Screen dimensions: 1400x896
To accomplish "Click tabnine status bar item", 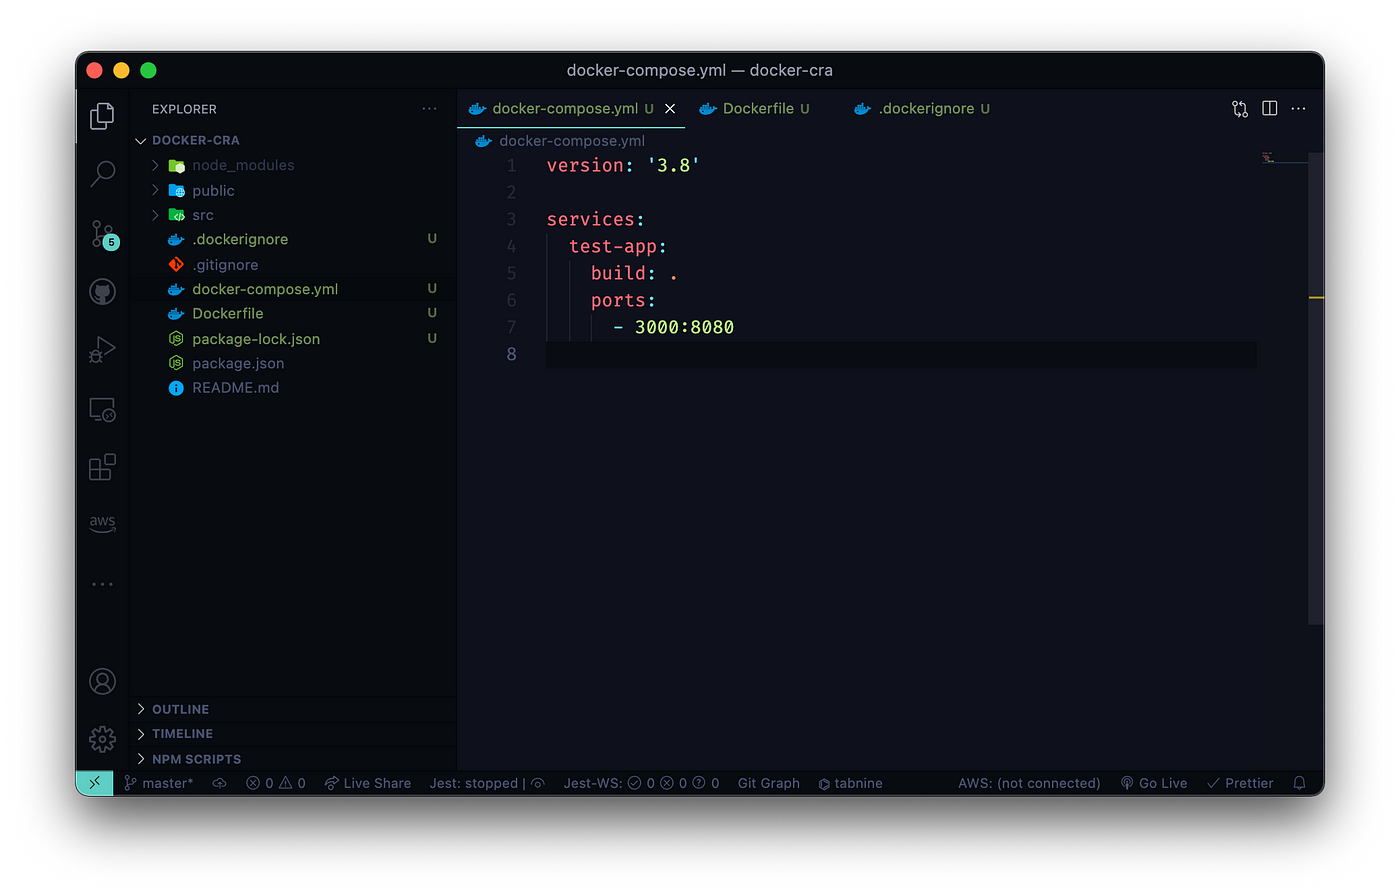I will coord(851,783).
